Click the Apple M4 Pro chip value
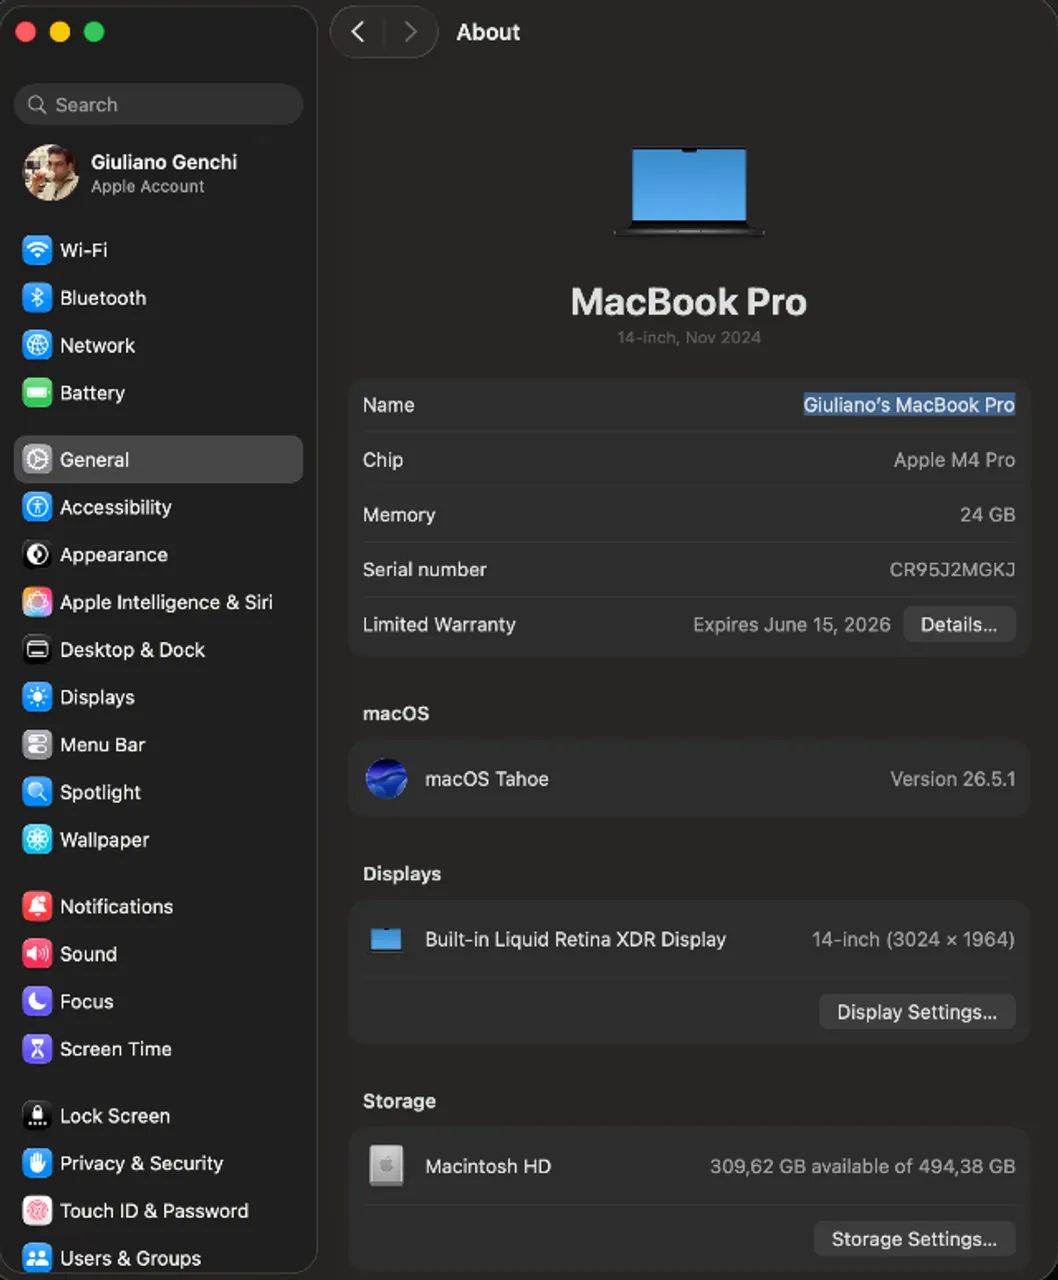The image size is (1058, 1280). click(954, 460)
